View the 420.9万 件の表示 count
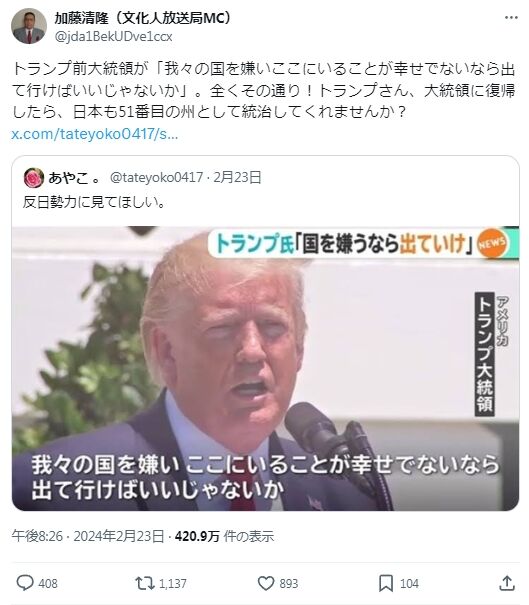 point(224,536)
